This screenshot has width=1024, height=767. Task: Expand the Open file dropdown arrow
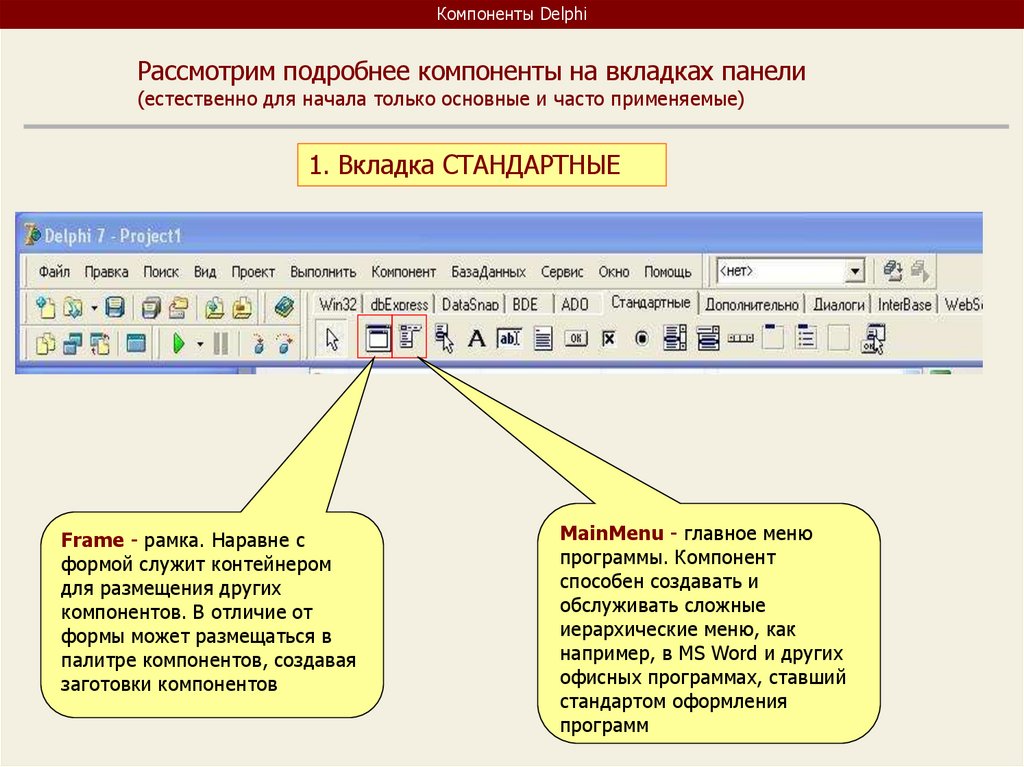click(x=93, y=307)
